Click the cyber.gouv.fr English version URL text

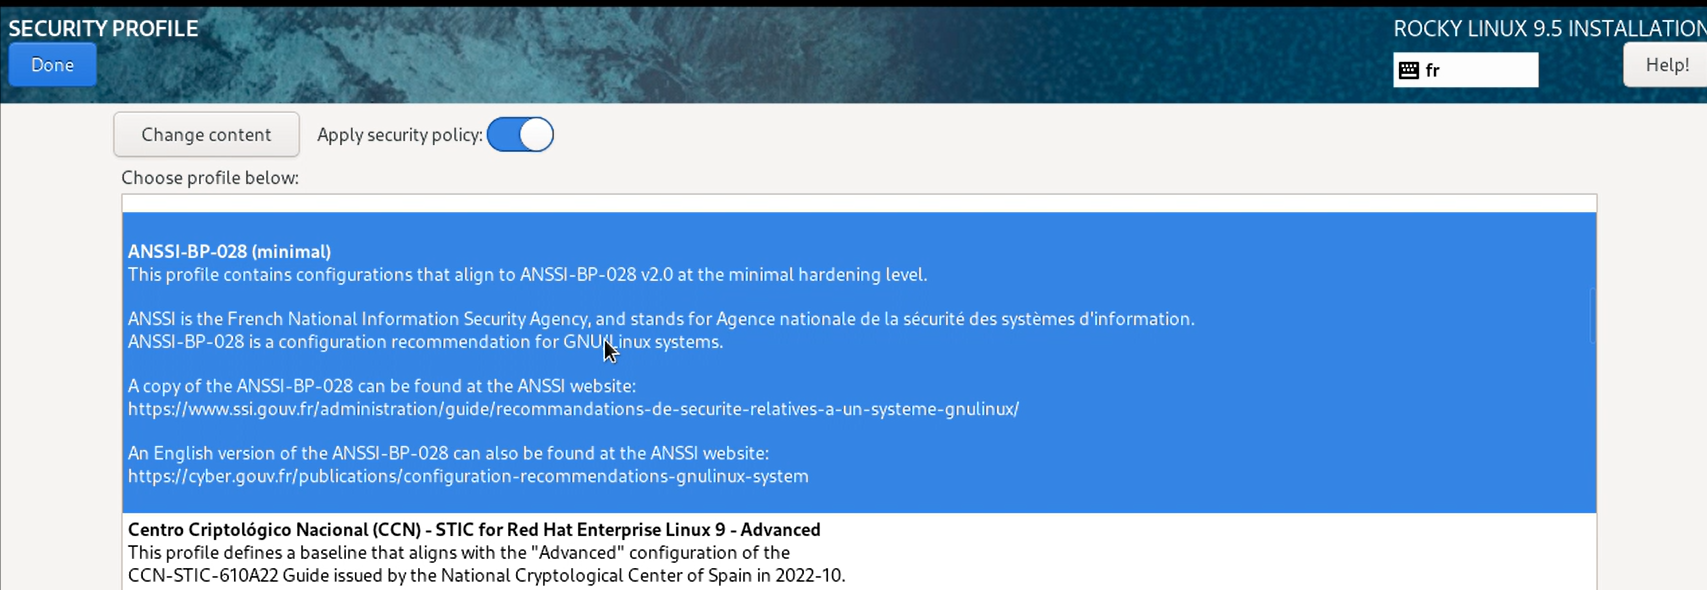(468, 476)
